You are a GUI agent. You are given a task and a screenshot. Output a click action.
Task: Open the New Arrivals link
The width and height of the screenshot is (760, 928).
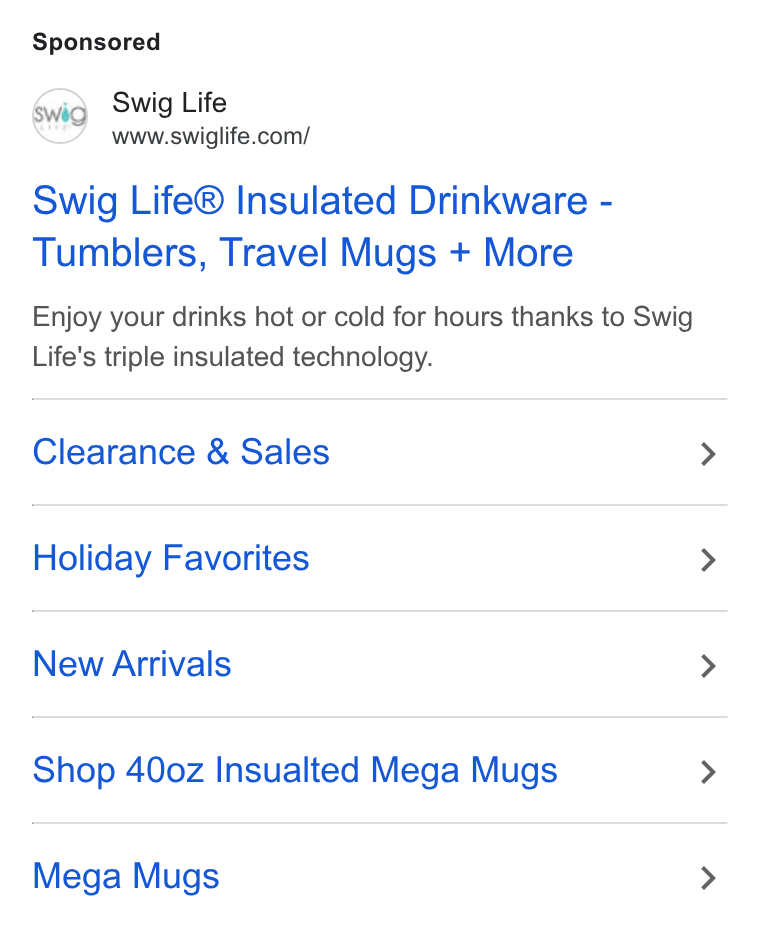[132, 664]
